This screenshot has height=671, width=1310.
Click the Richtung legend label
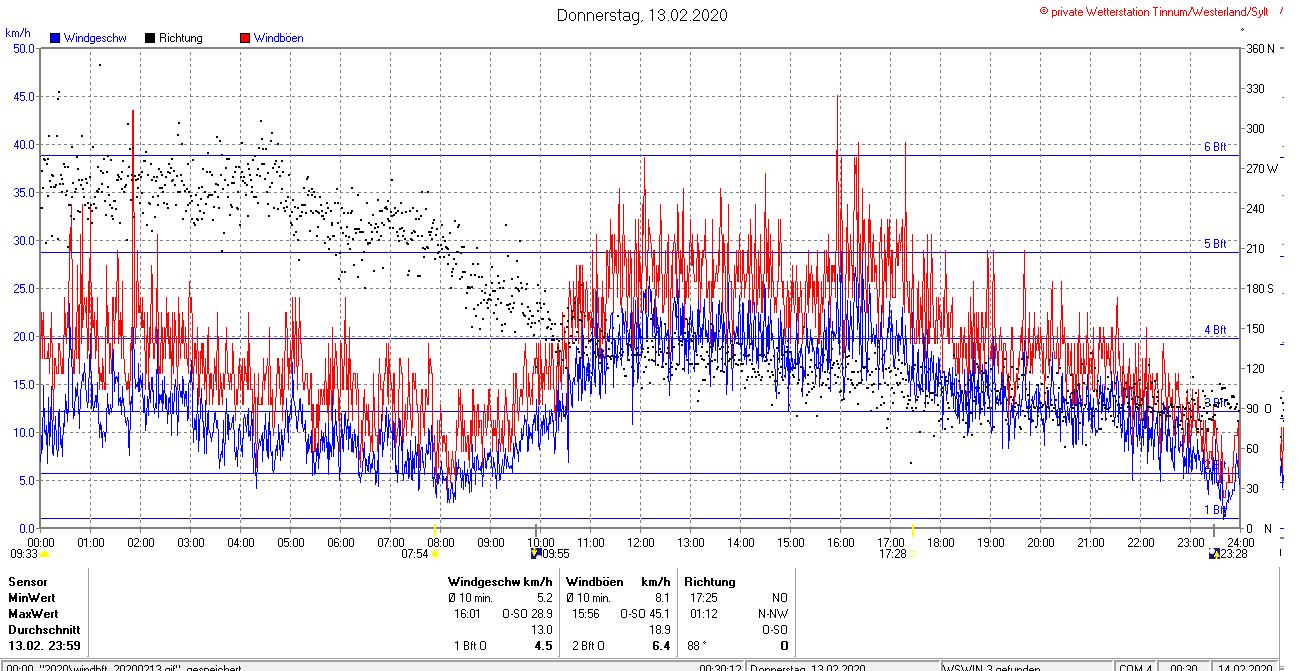[181, 38]
